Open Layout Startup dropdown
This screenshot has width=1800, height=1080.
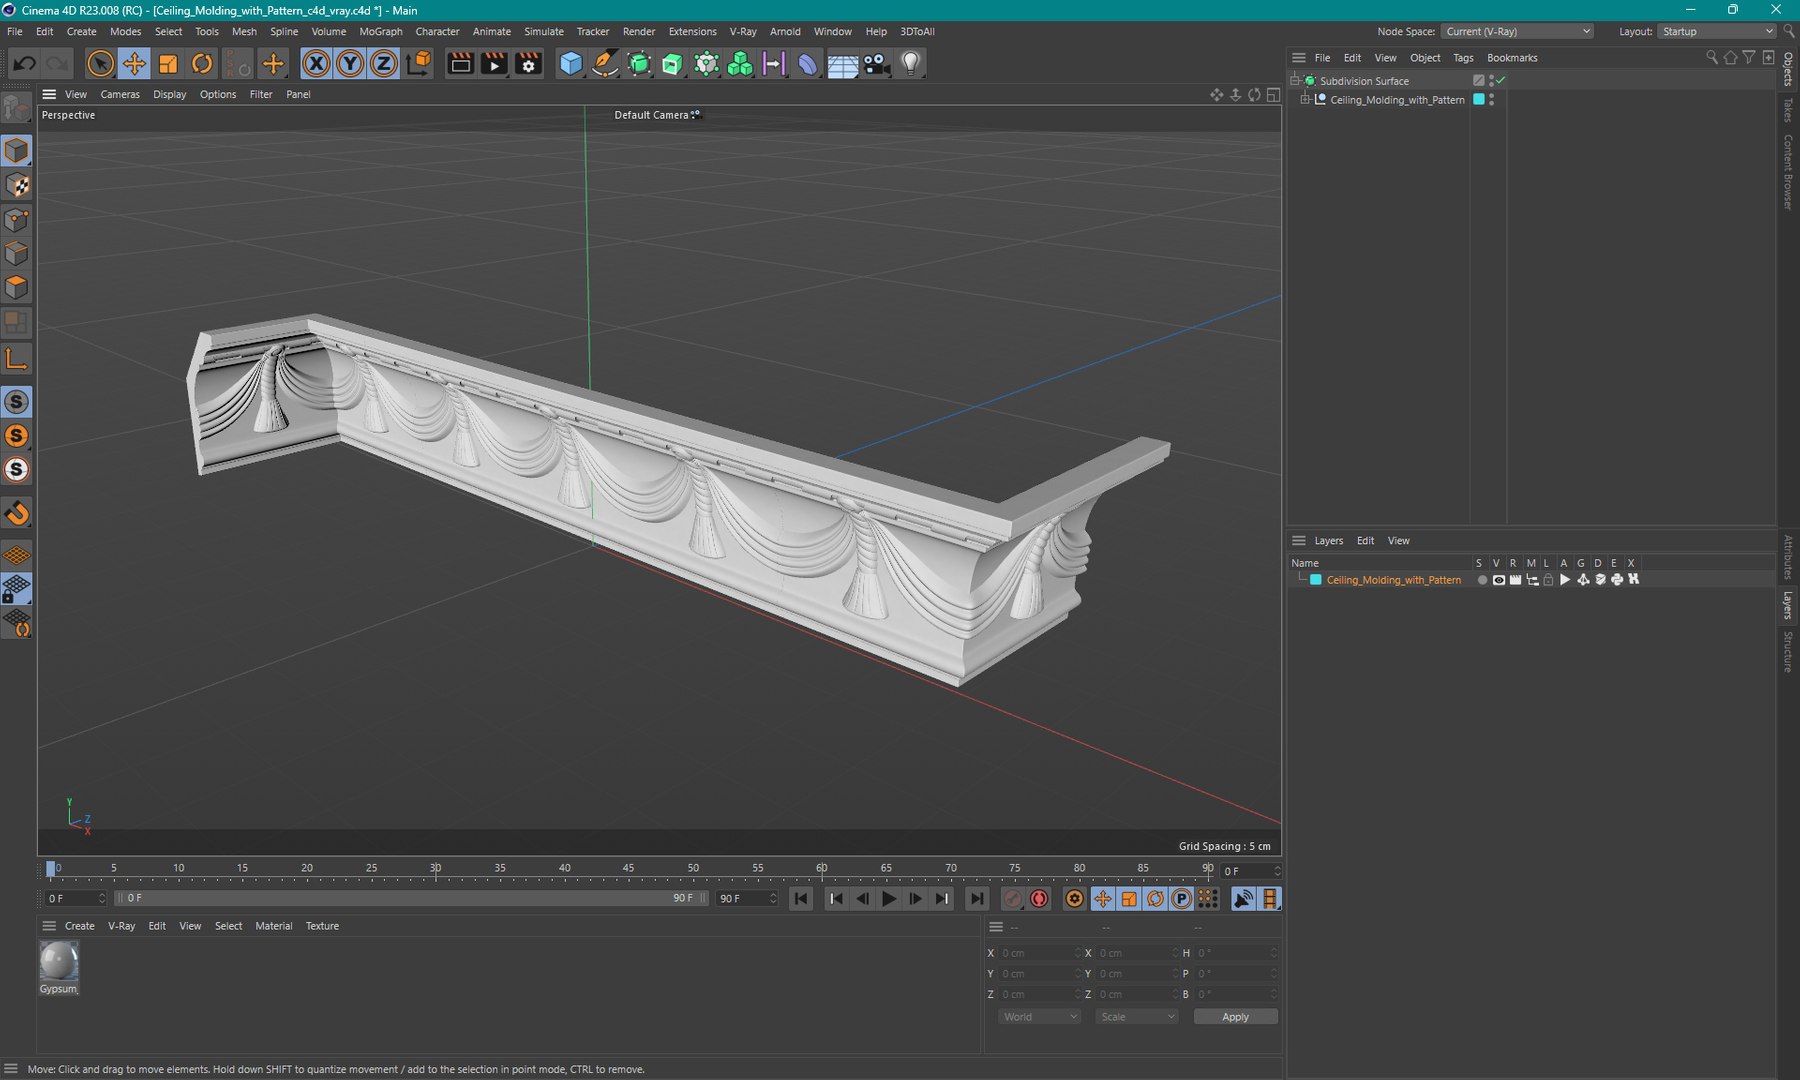[1717, 31]
